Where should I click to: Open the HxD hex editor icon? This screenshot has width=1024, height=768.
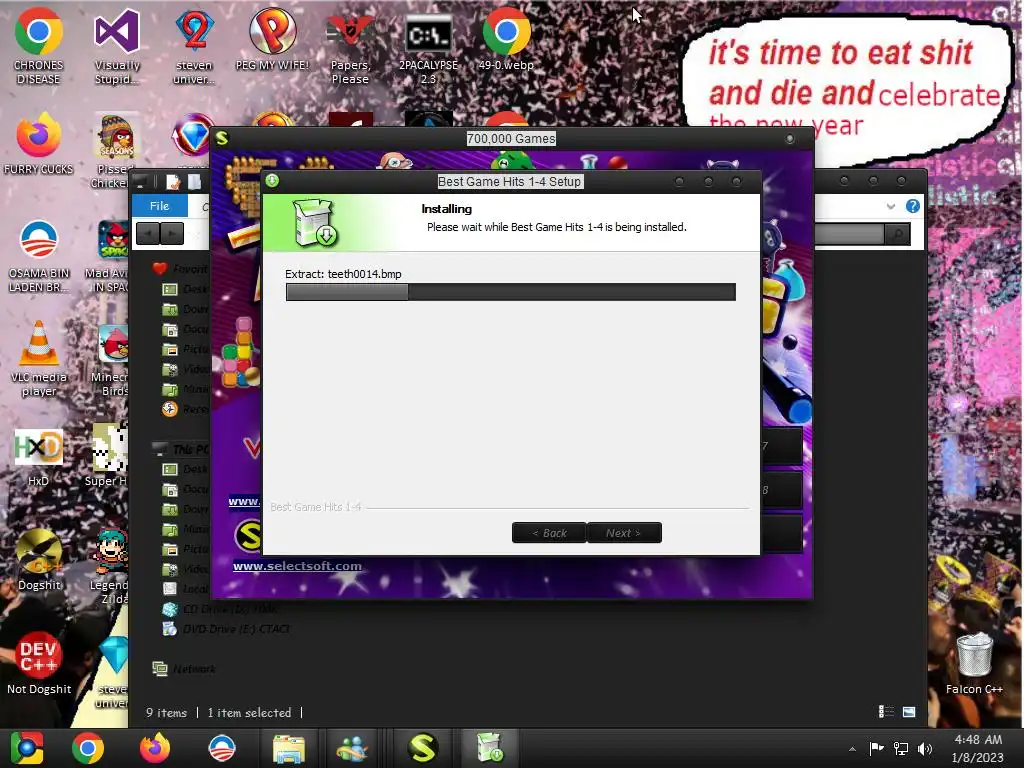pos(39,457)
